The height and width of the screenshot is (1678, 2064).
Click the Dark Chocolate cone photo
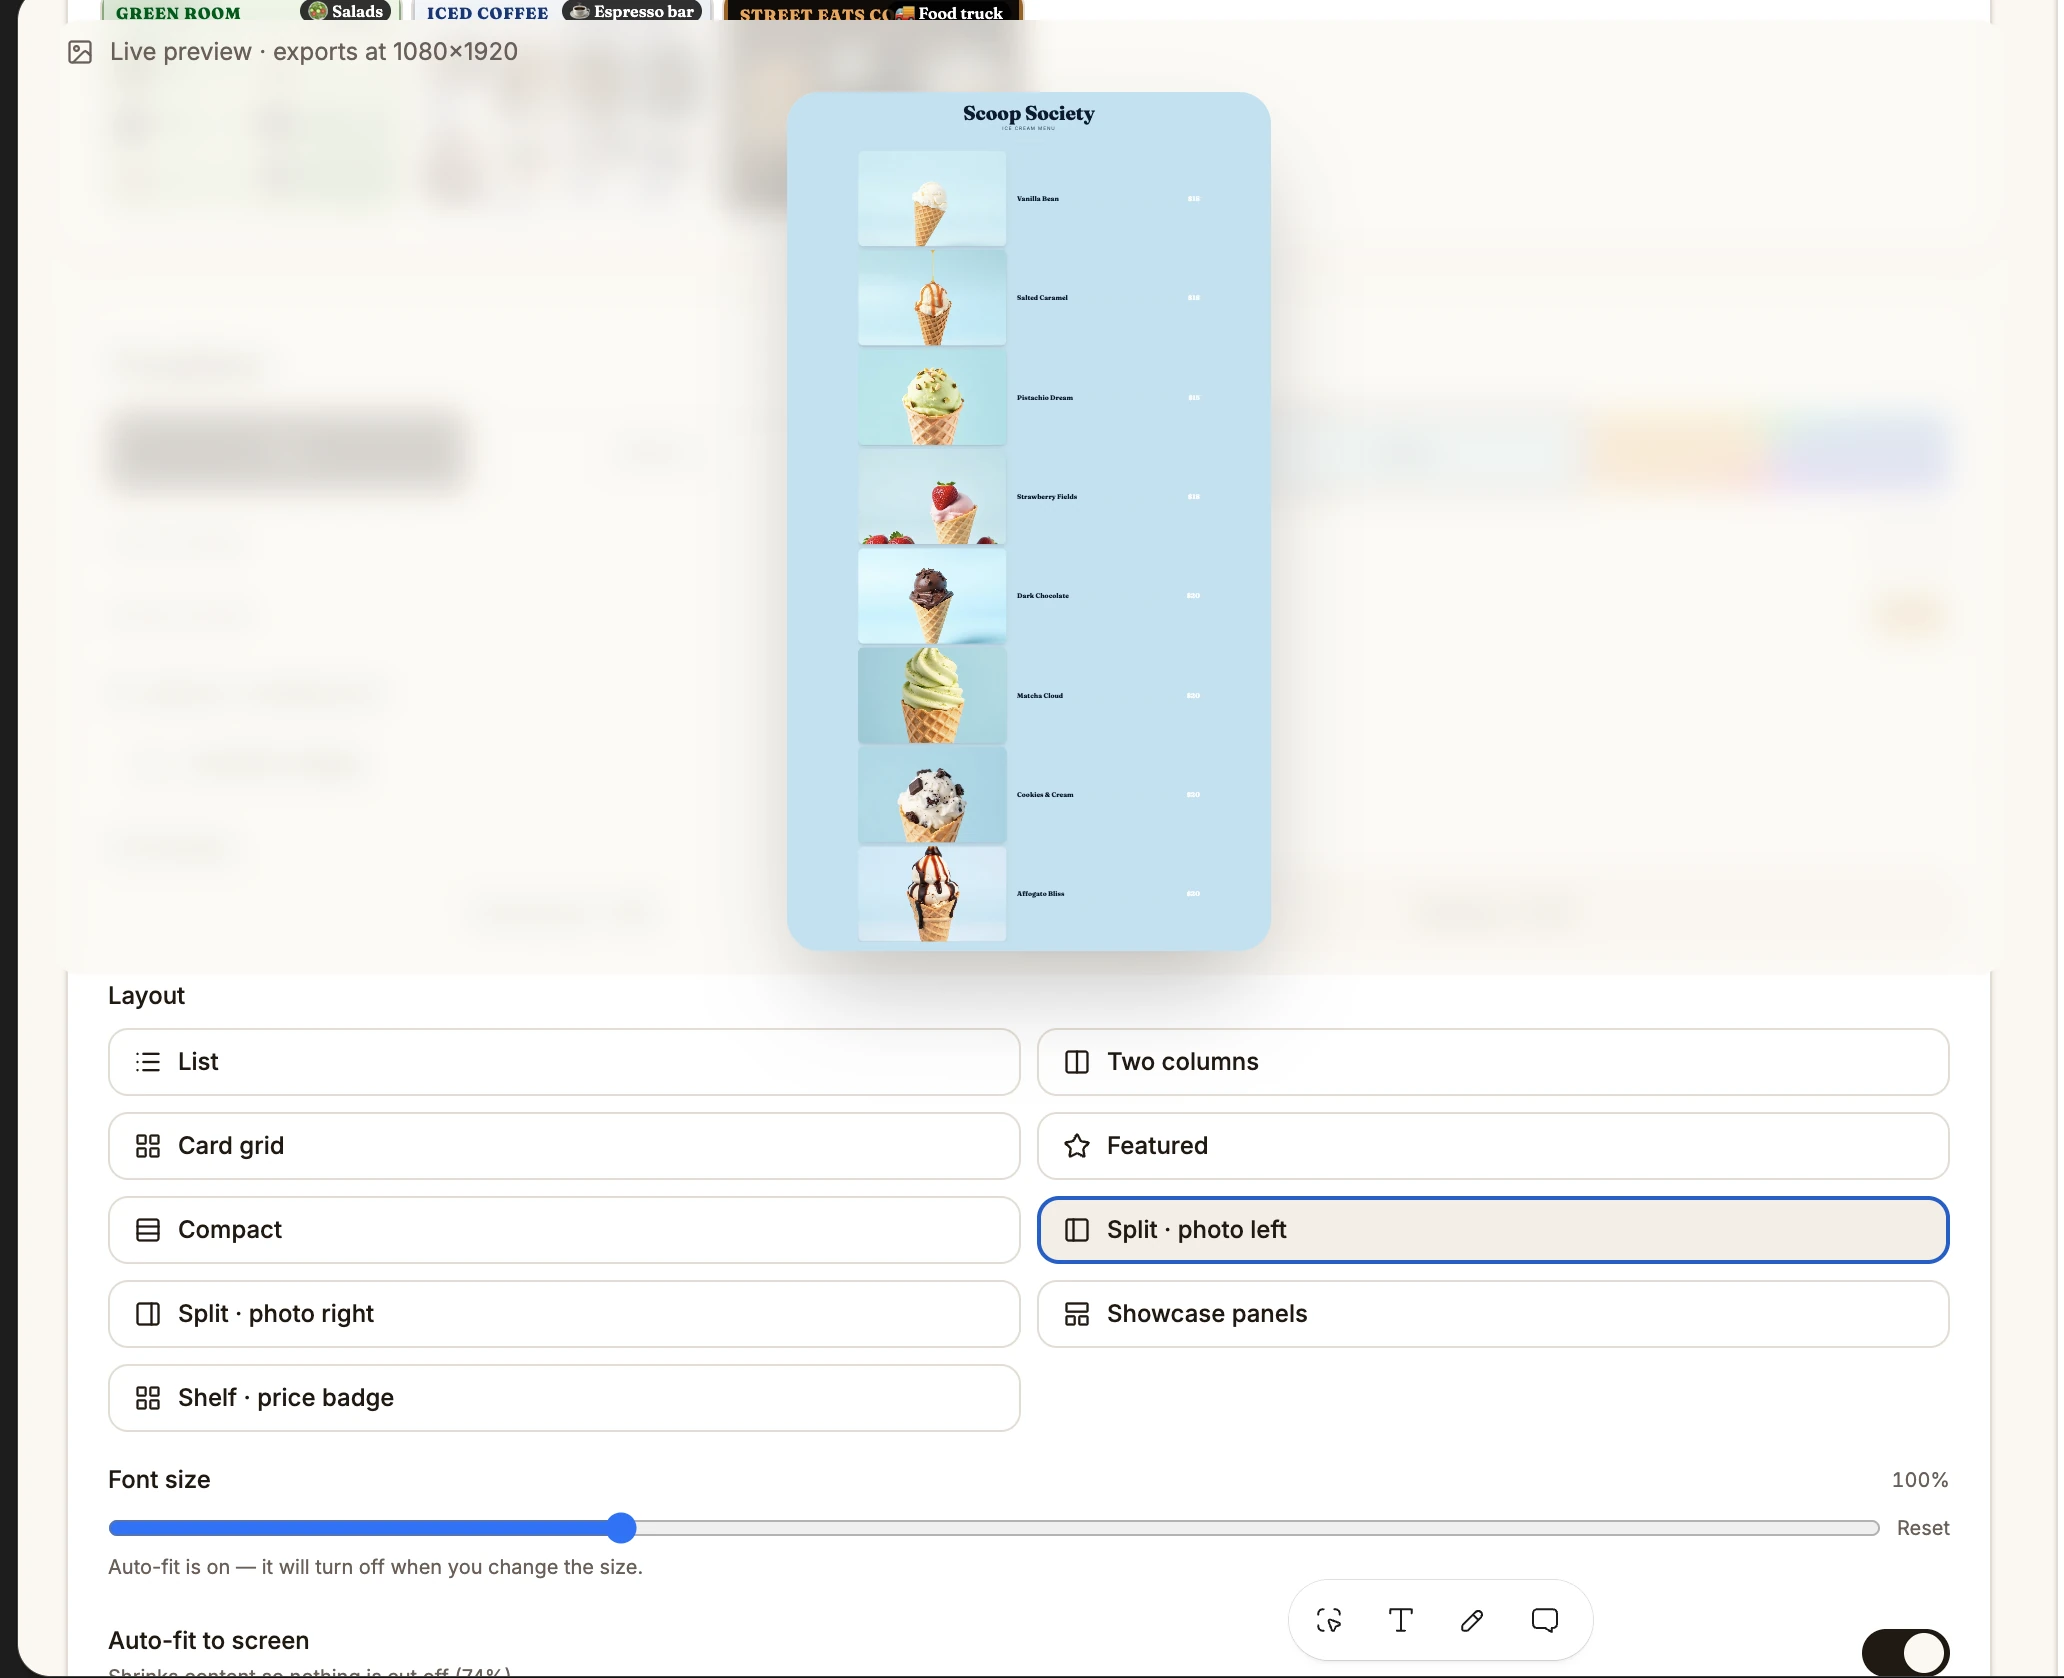932,595
